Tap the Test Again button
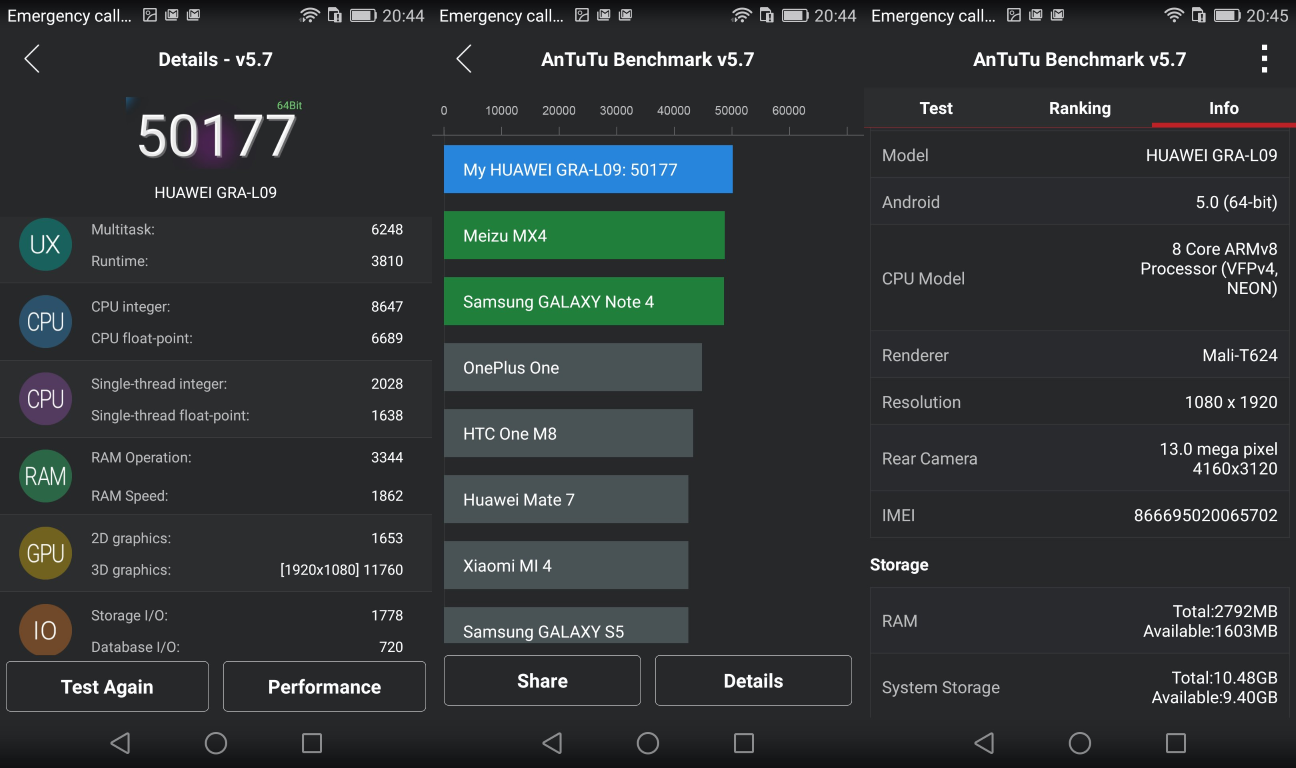Screen dimensions: 1296x768 click(x=107, y=687)
